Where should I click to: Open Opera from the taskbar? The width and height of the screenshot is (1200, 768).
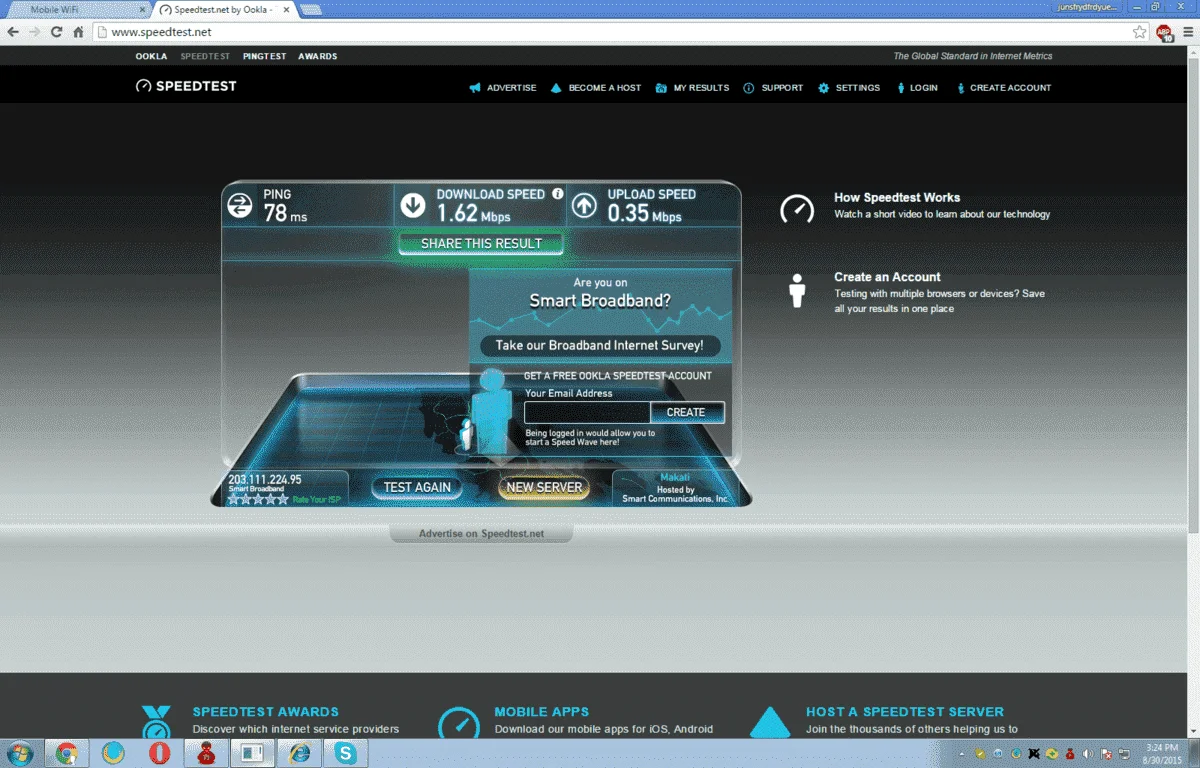point(160,753)
